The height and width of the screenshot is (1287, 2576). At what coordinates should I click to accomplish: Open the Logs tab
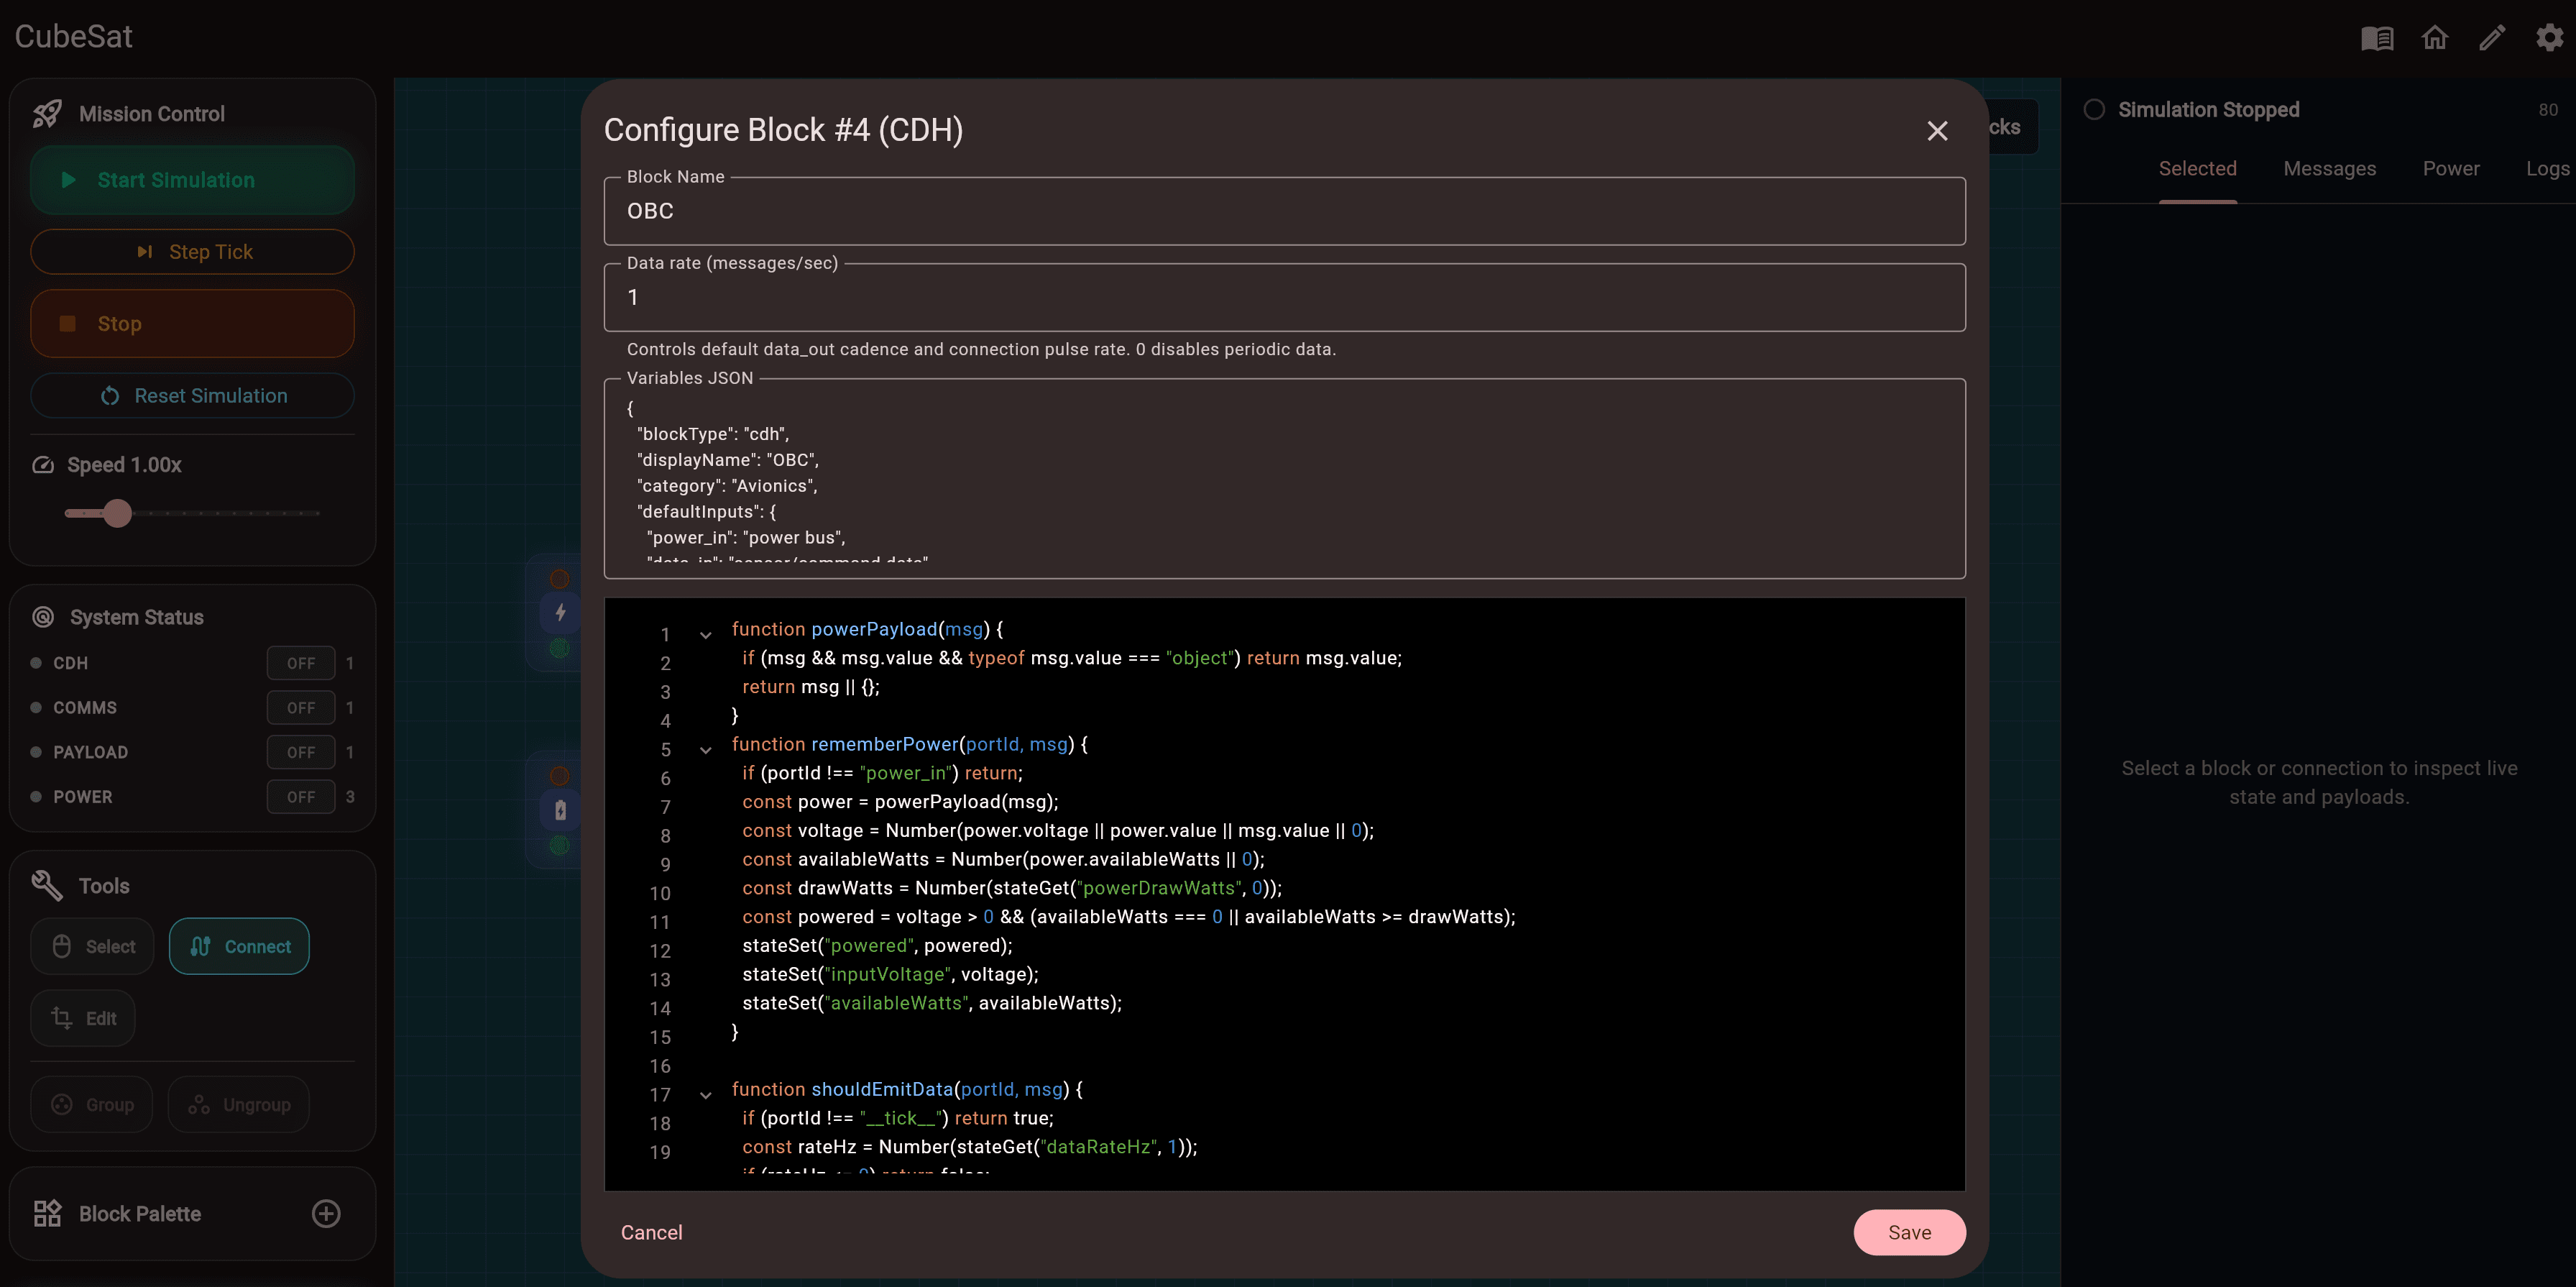click(x=2547, y=169)
